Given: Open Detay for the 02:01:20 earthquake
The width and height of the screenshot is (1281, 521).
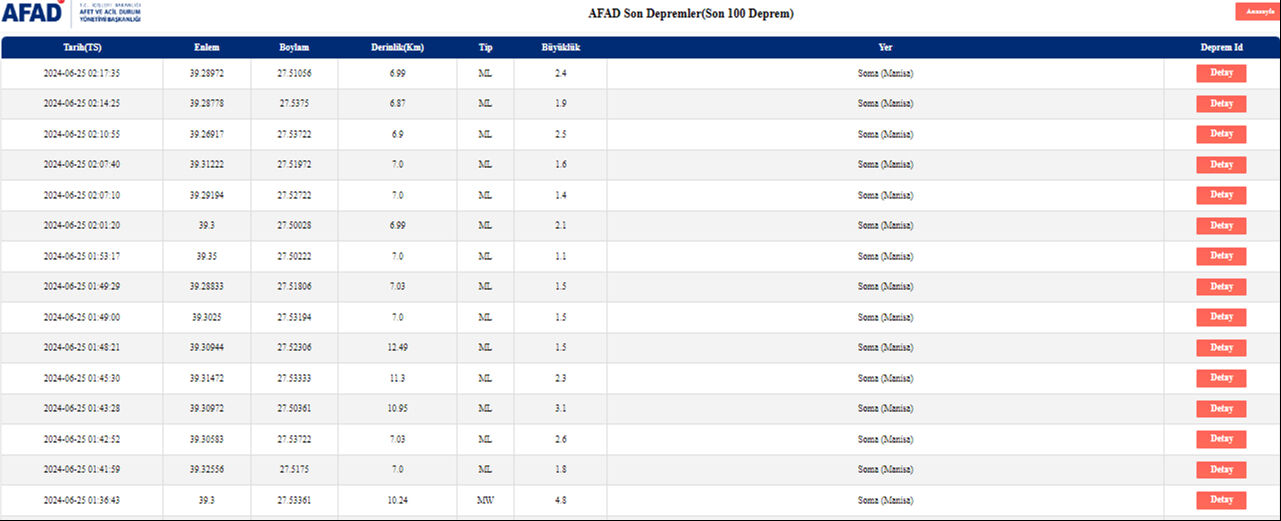Looking at the screenshot, I should pos(1221,225).
